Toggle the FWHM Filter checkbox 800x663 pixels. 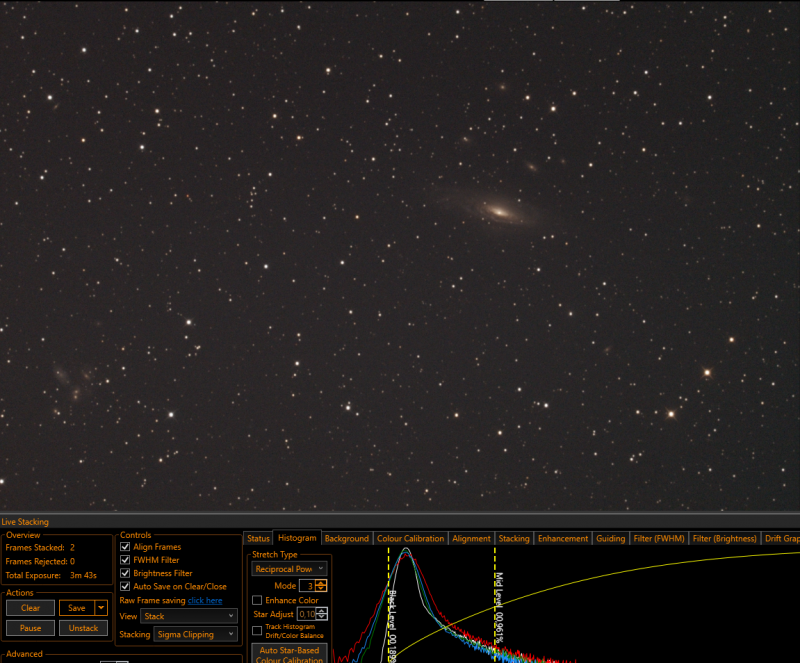tap(125, 560)
